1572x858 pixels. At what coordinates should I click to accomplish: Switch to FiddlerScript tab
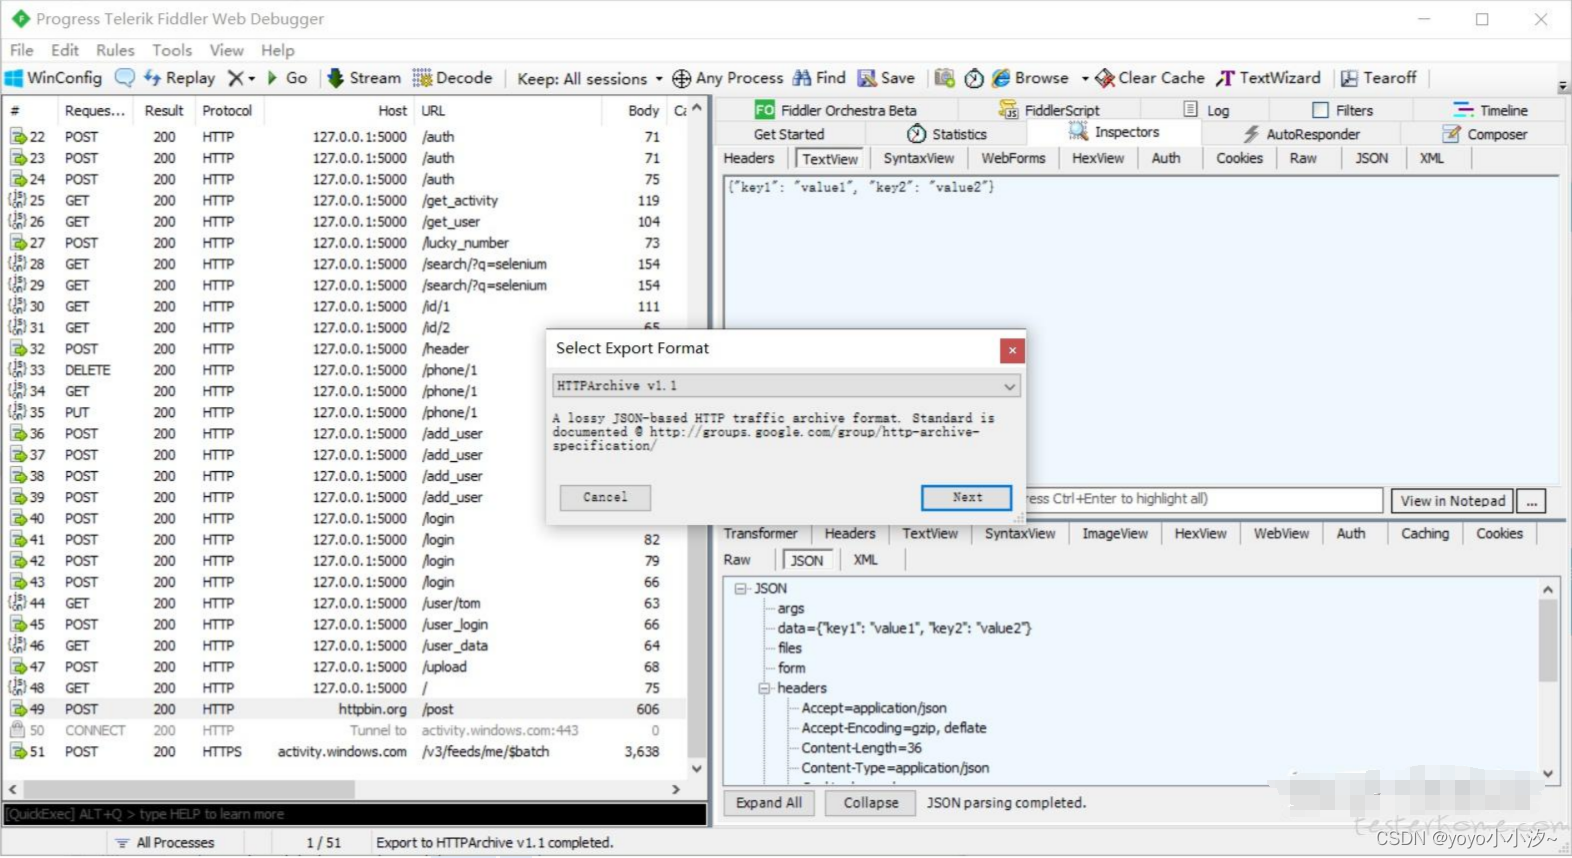pos(1050,110)
